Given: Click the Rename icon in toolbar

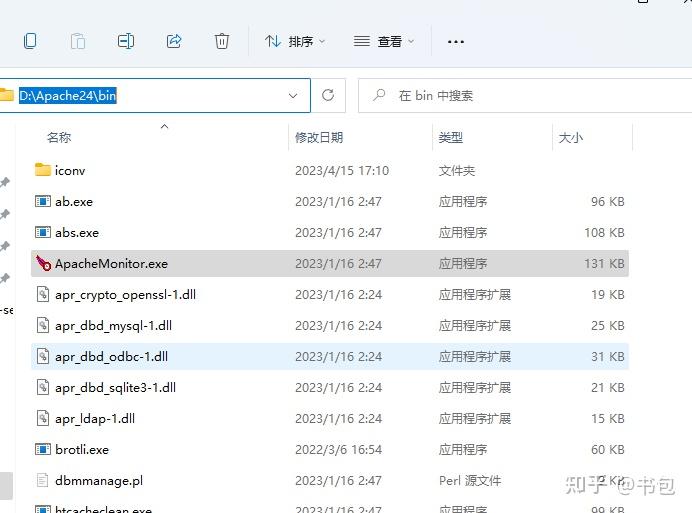Looking at the screenshot, I should [126, 41].
